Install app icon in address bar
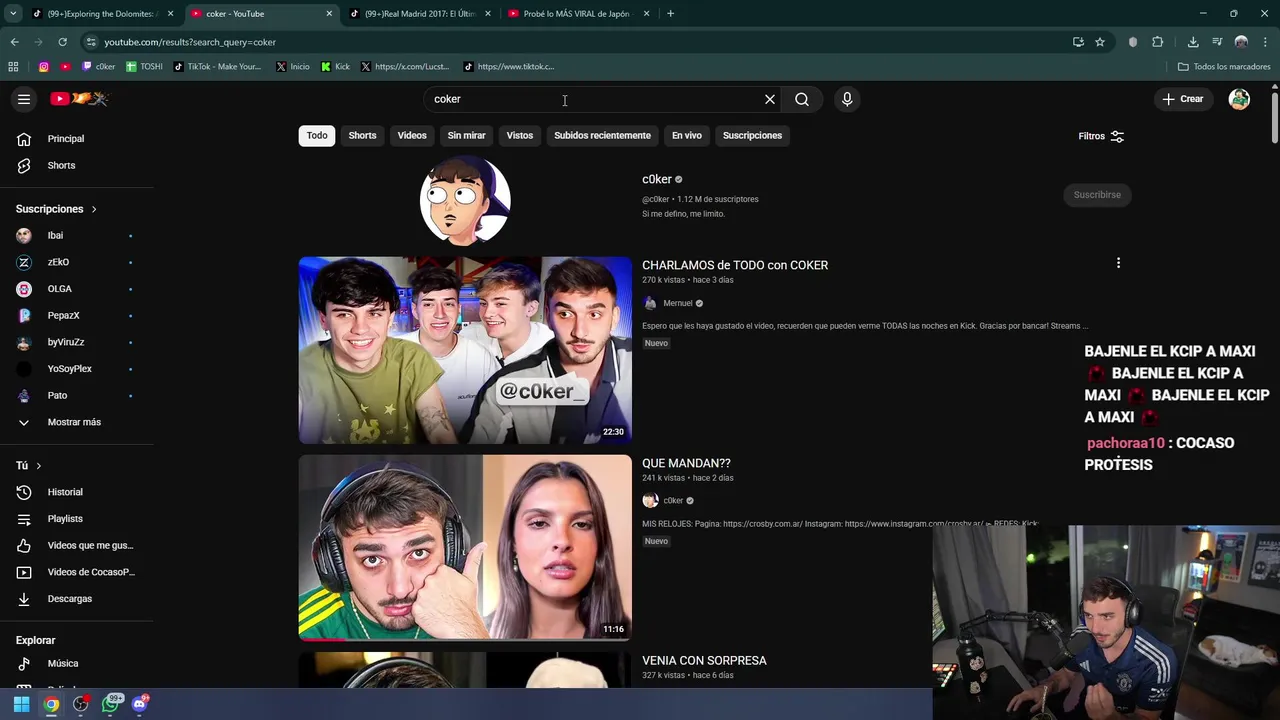This screenshot has height=720, width=1280. [x=1078, y=42]
